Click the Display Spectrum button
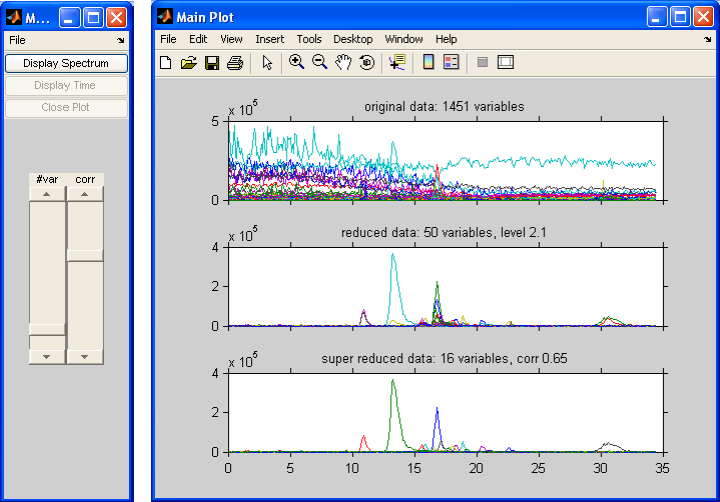The height and width of the screenshot is (502, 720). point(66,63)
